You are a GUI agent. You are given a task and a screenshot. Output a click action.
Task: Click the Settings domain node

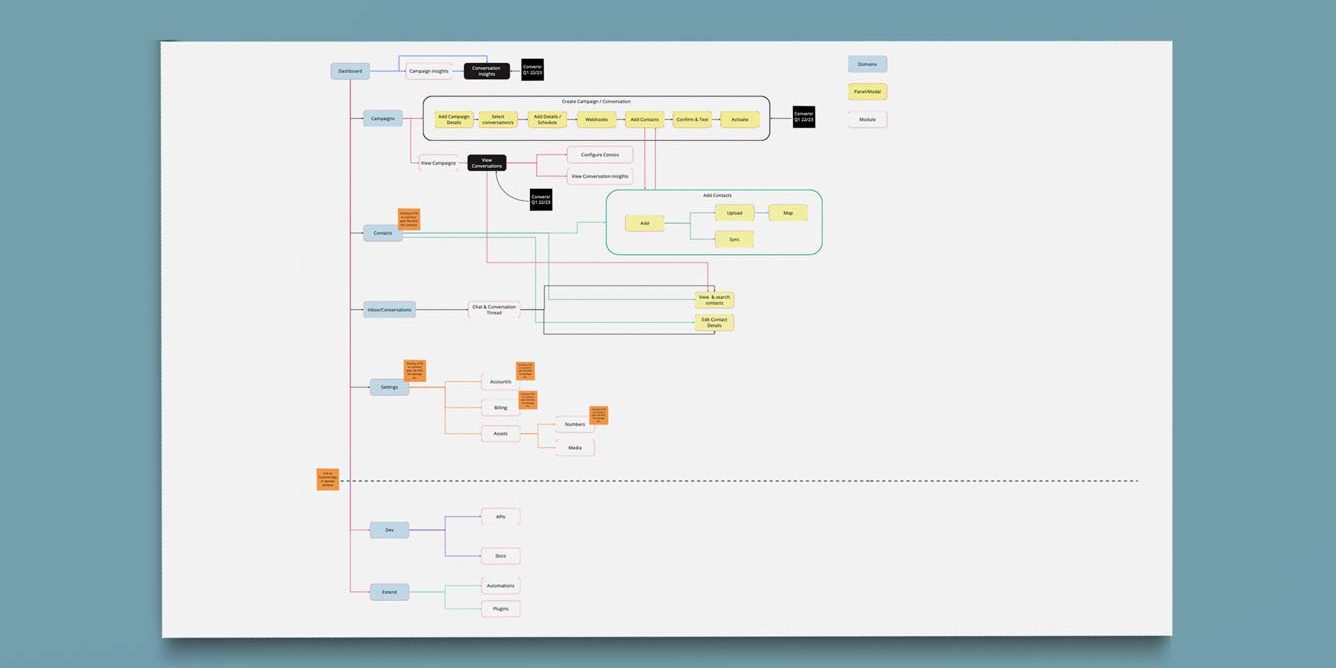pyautogui.click(x=389, y=387)
